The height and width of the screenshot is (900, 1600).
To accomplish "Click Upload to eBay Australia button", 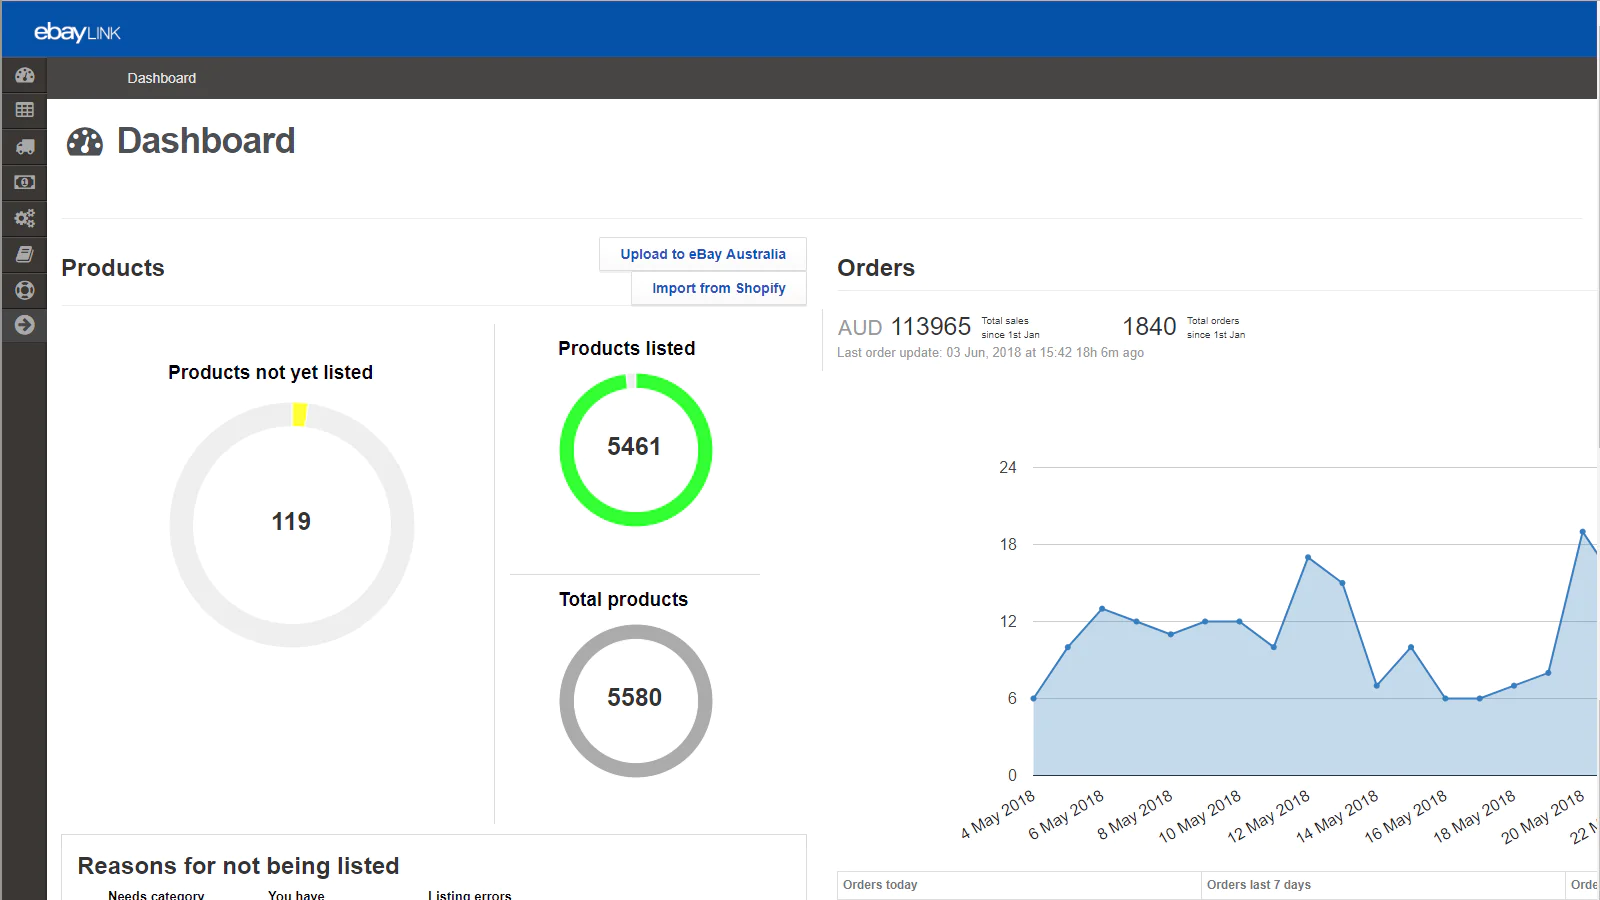I will (702, 254).
